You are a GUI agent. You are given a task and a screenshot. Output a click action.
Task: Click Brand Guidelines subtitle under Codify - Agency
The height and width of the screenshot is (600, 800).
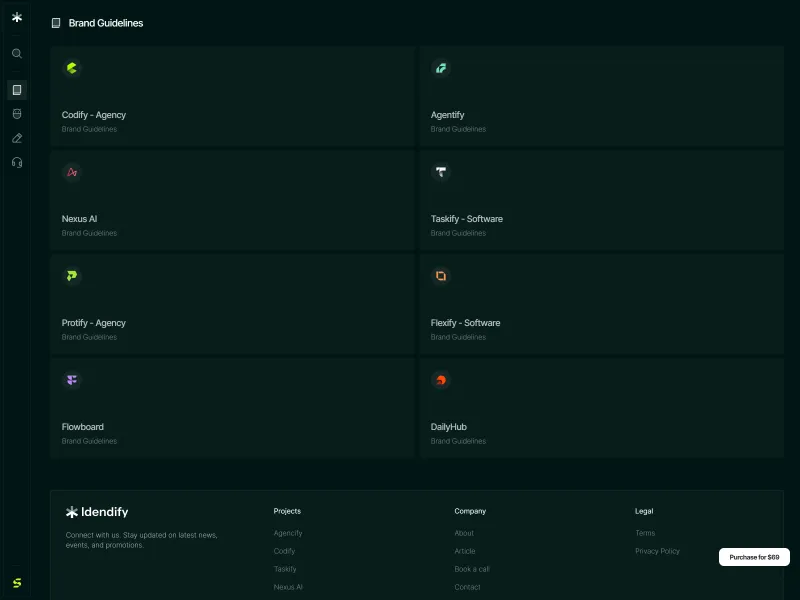89,129
